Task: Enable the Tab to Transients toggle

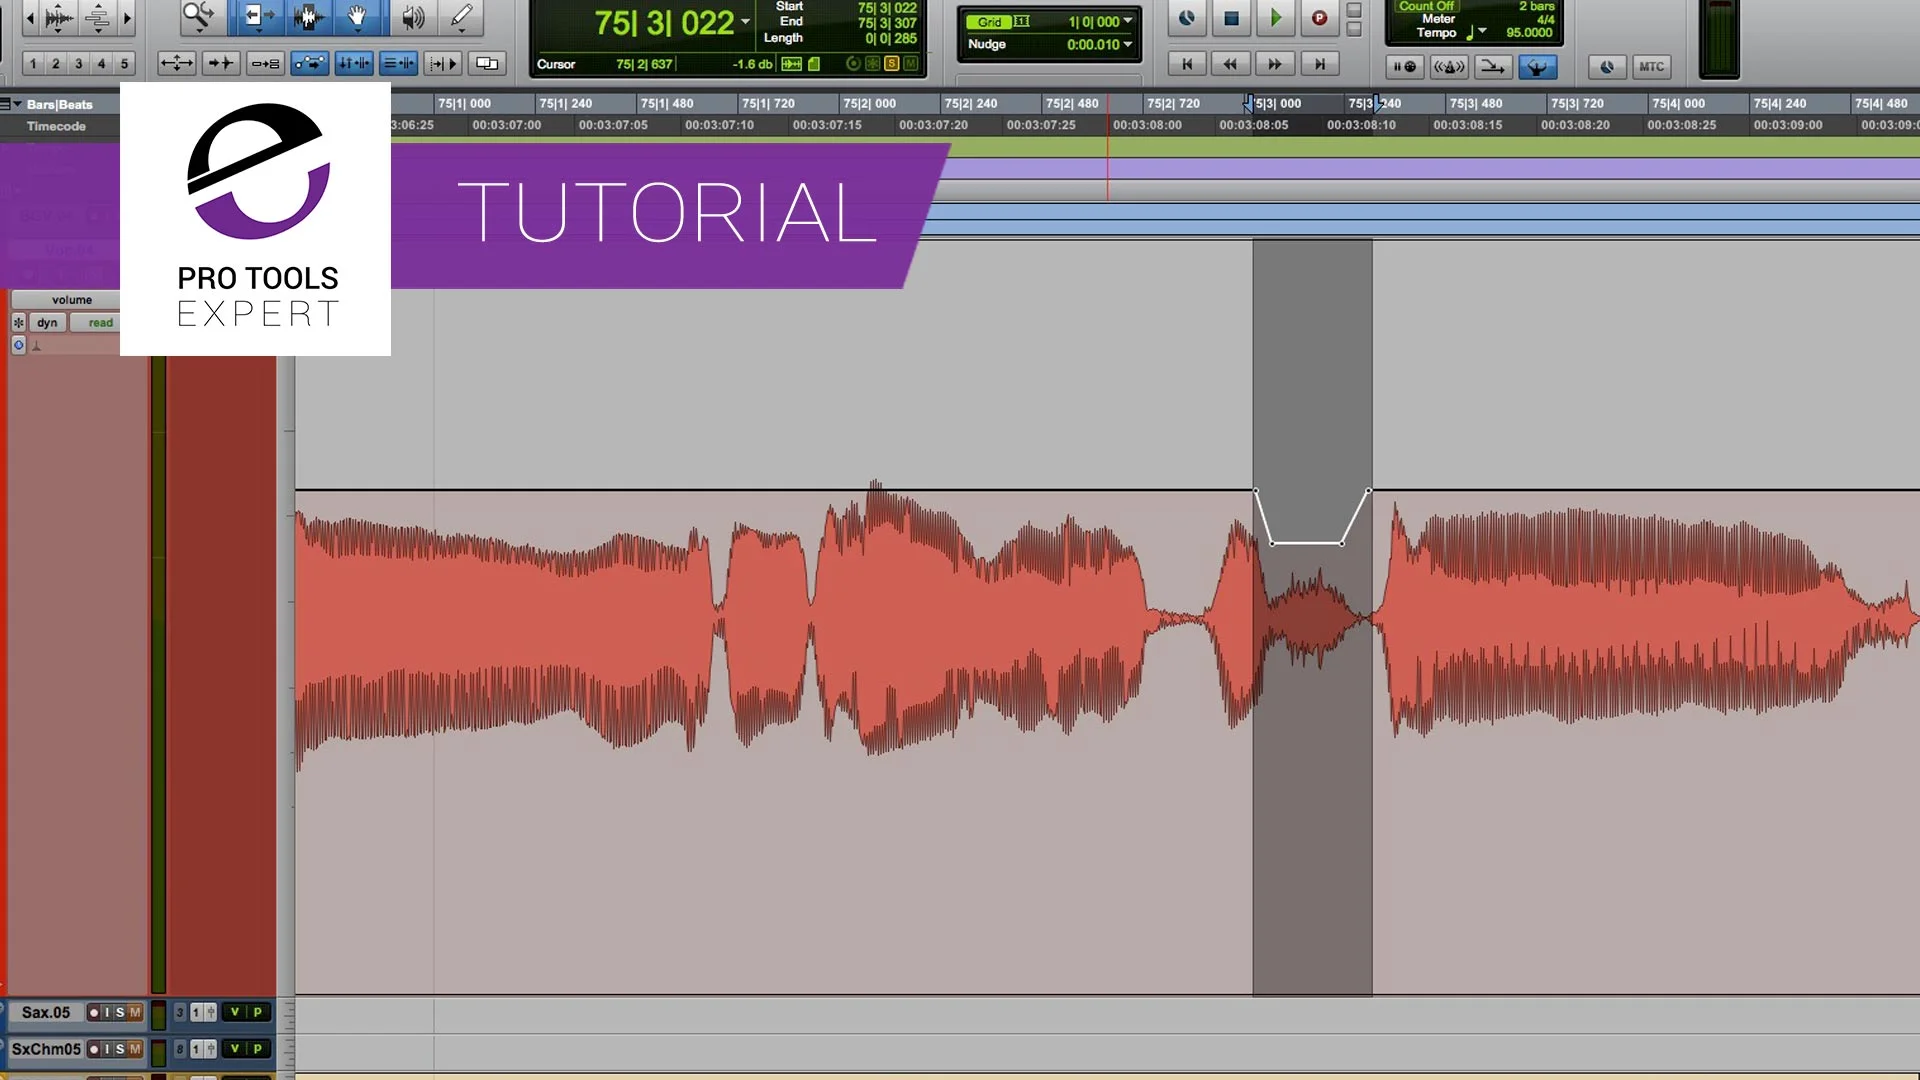Action: 220,63
